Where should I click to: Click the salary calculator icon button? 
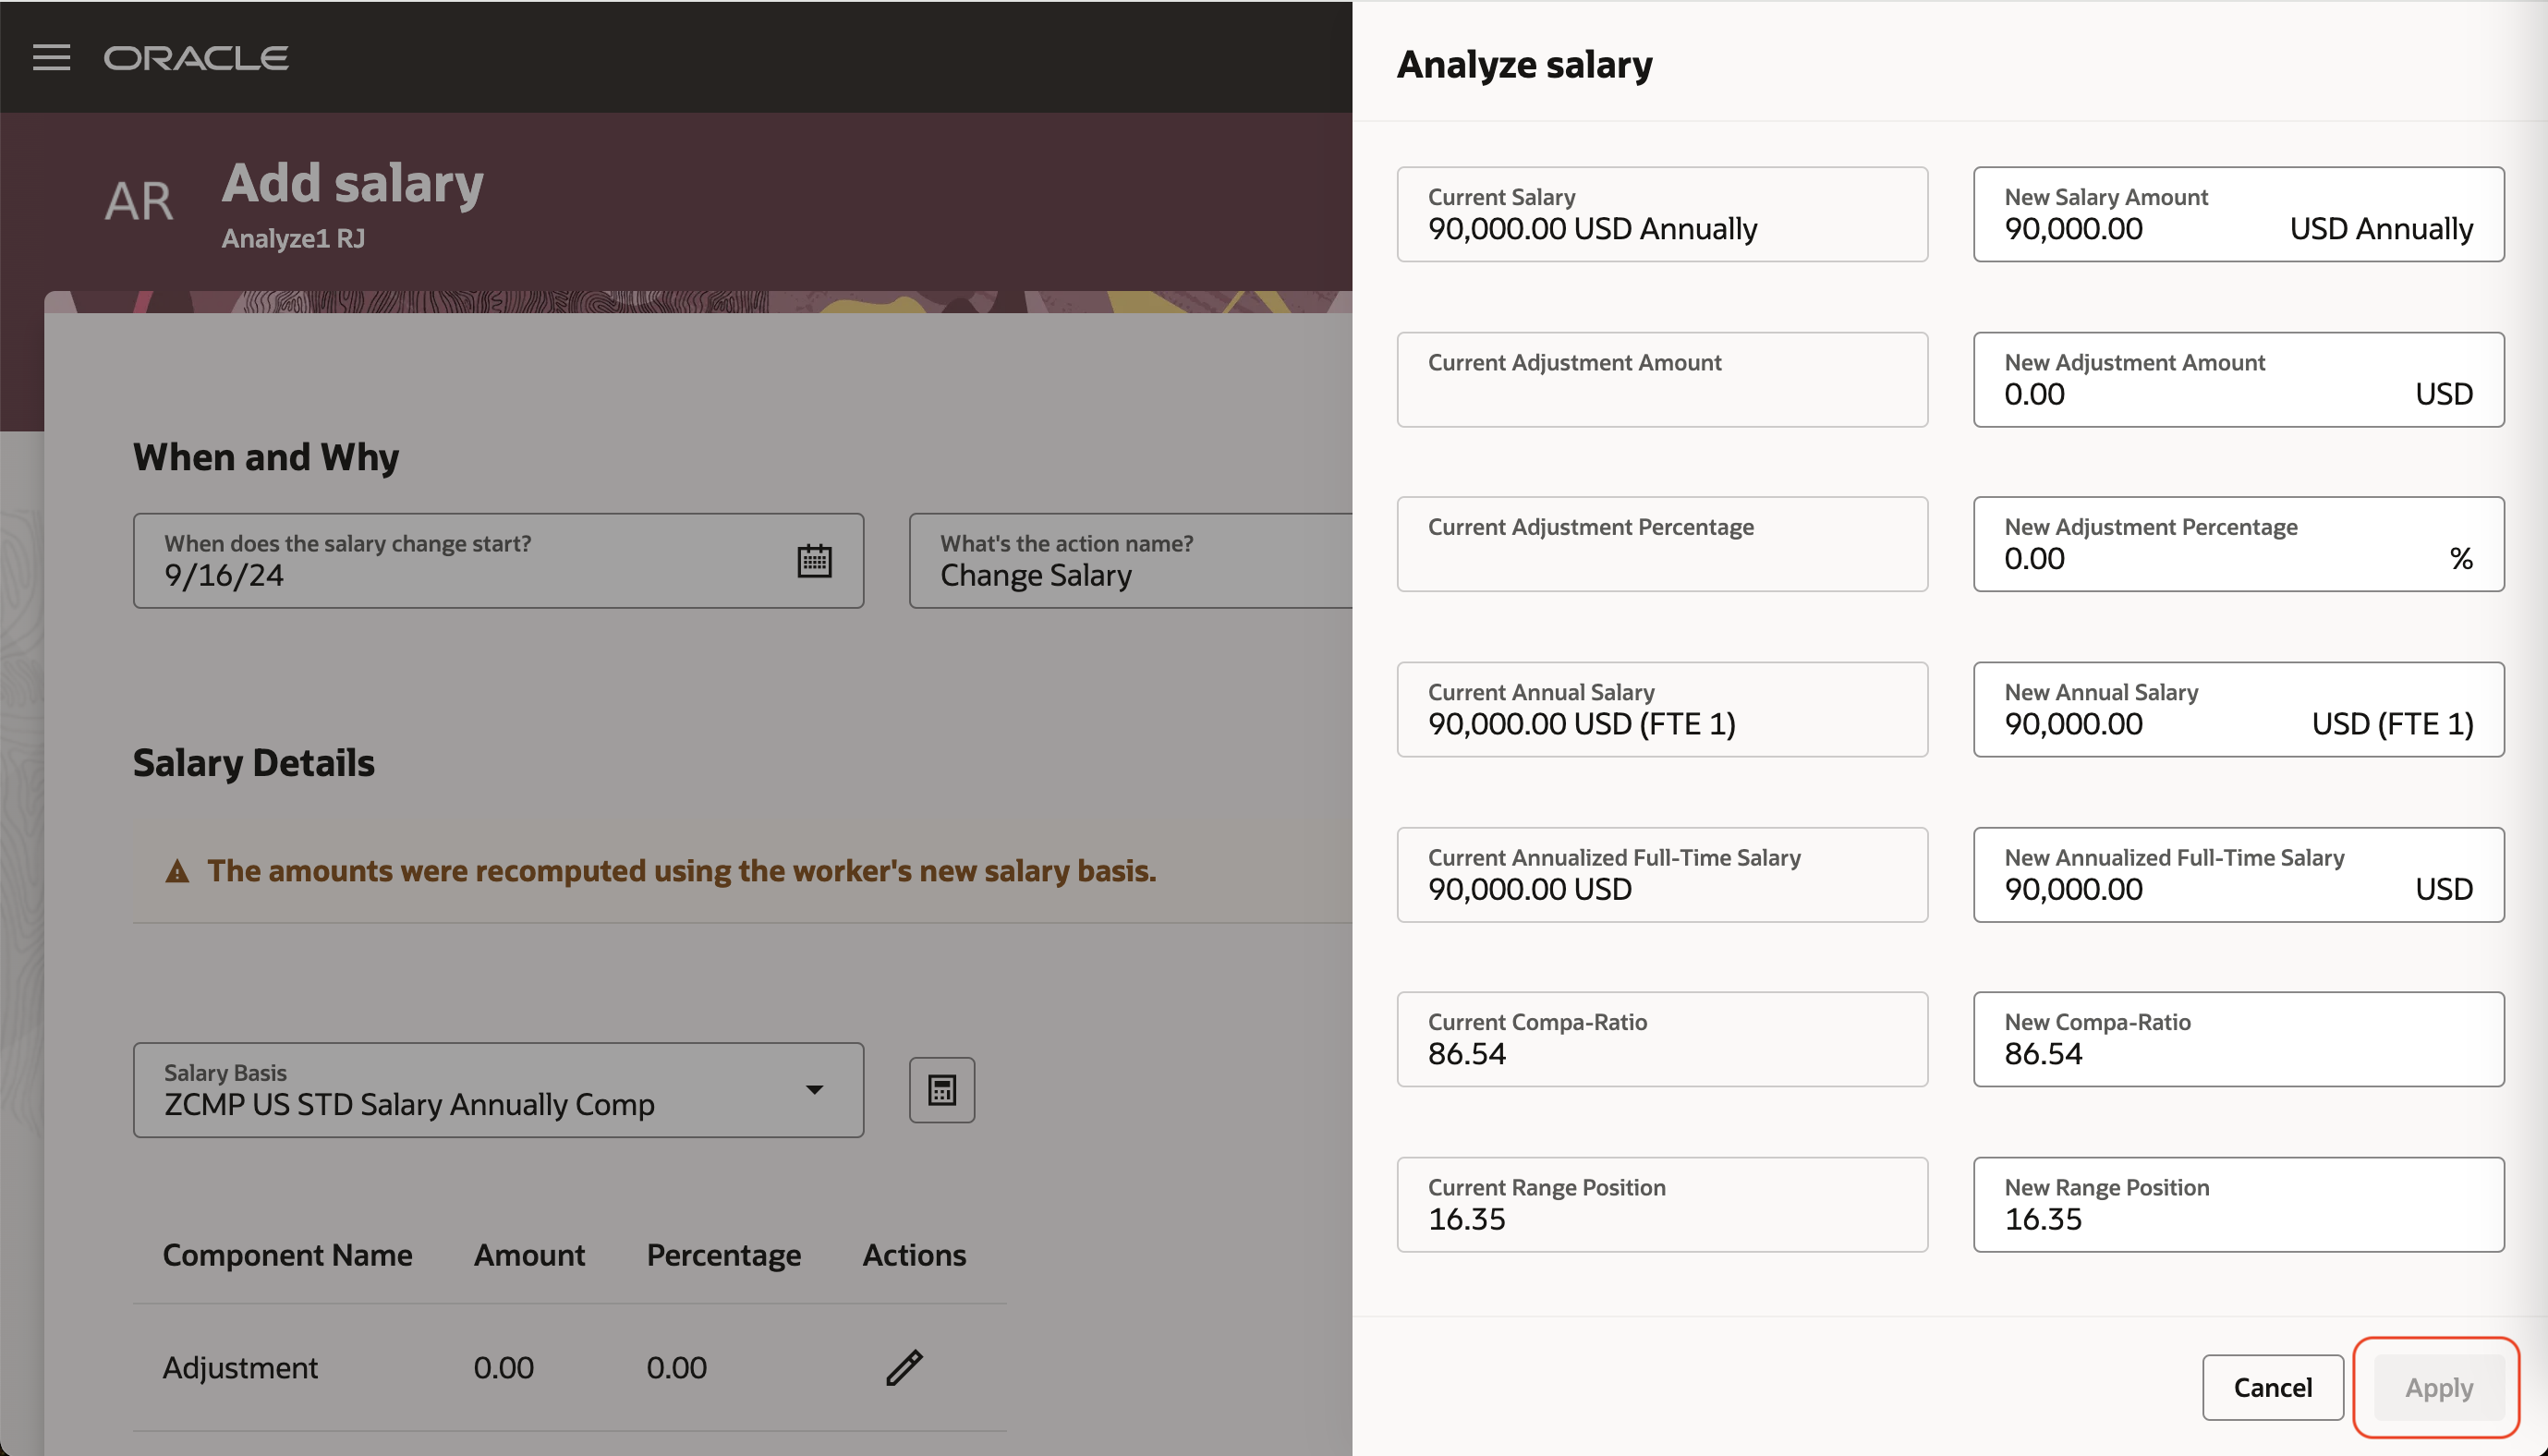pyautogui.click(x=941, y=1090)
